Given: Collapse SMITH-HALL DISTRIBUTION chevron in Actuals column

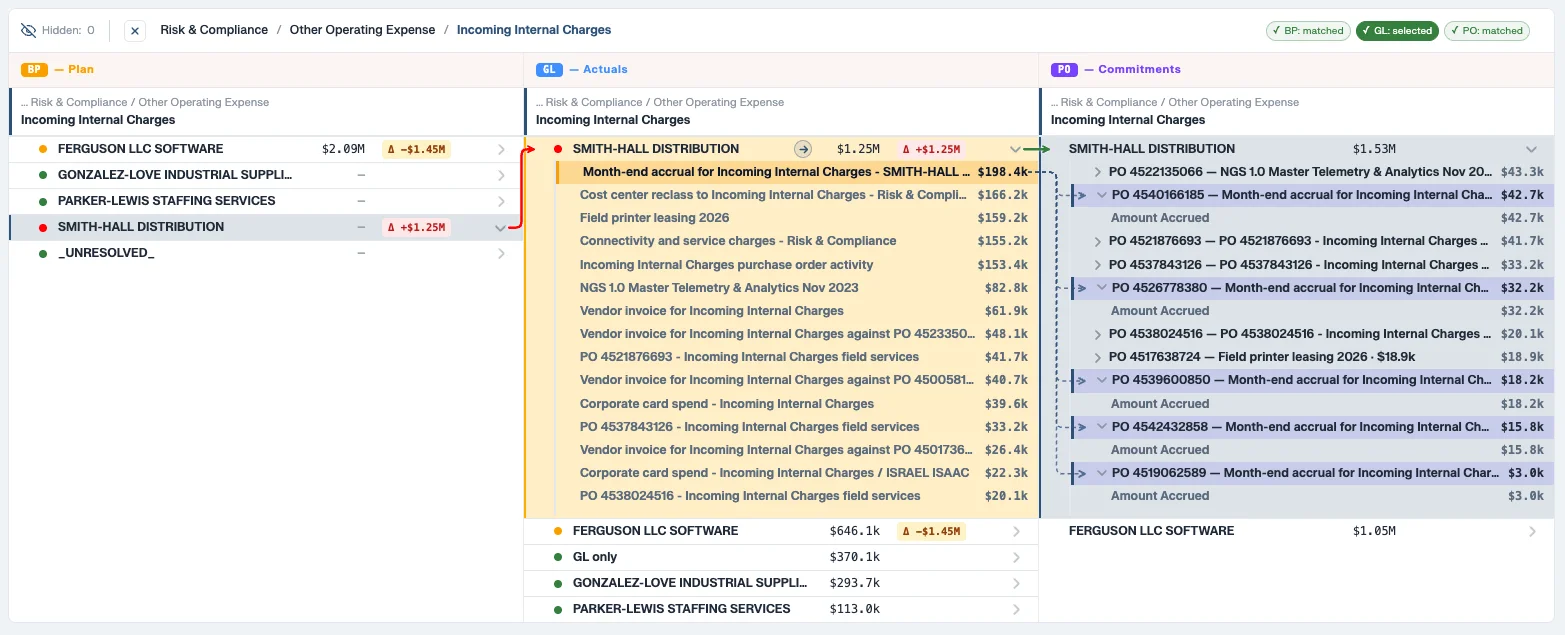Looking at the screenshot, I should click(x=1016, y=149).
